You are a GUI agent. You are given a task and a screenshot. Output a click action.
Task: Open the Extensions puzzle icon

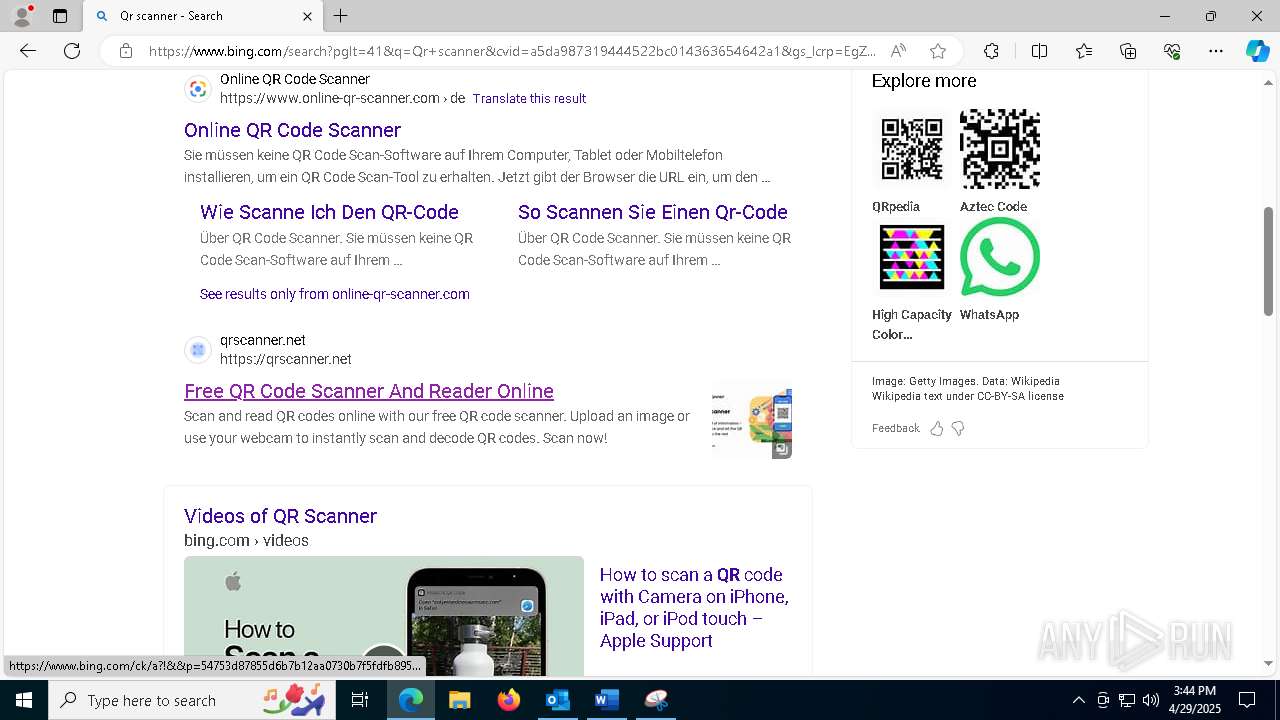coord(991,51)
